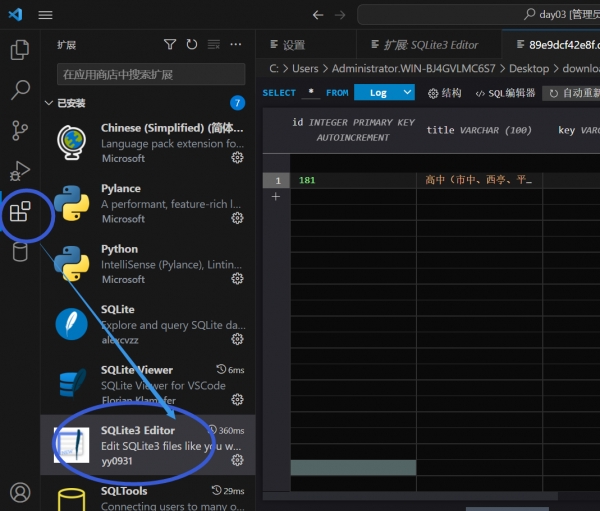Image resolution: width=600 pixels, height=511 pixels.
Task: Open the Accounts icon in activity bar
Action: (x=20, y=492)
